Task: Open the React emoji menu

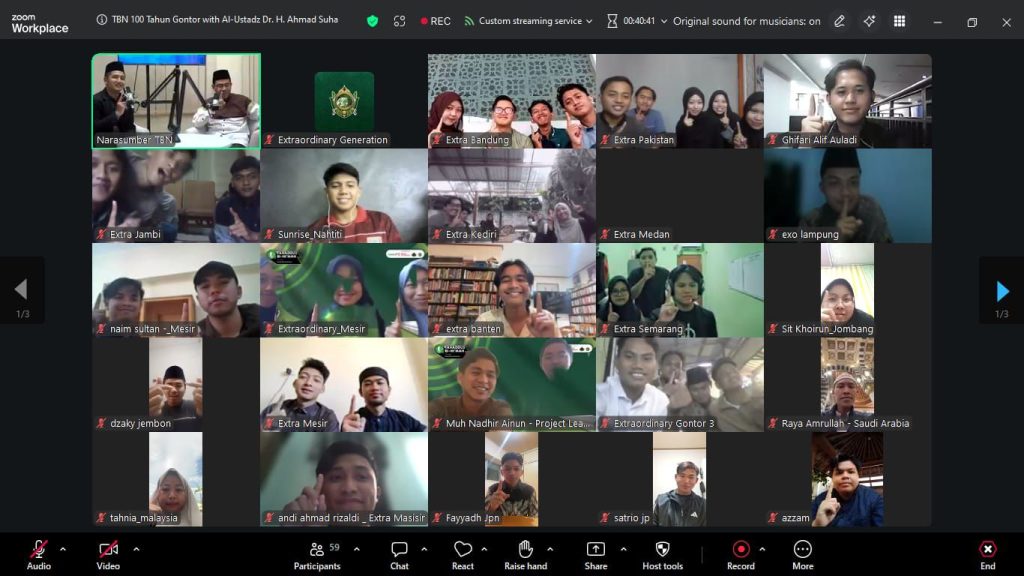Action: click(462, 553)
